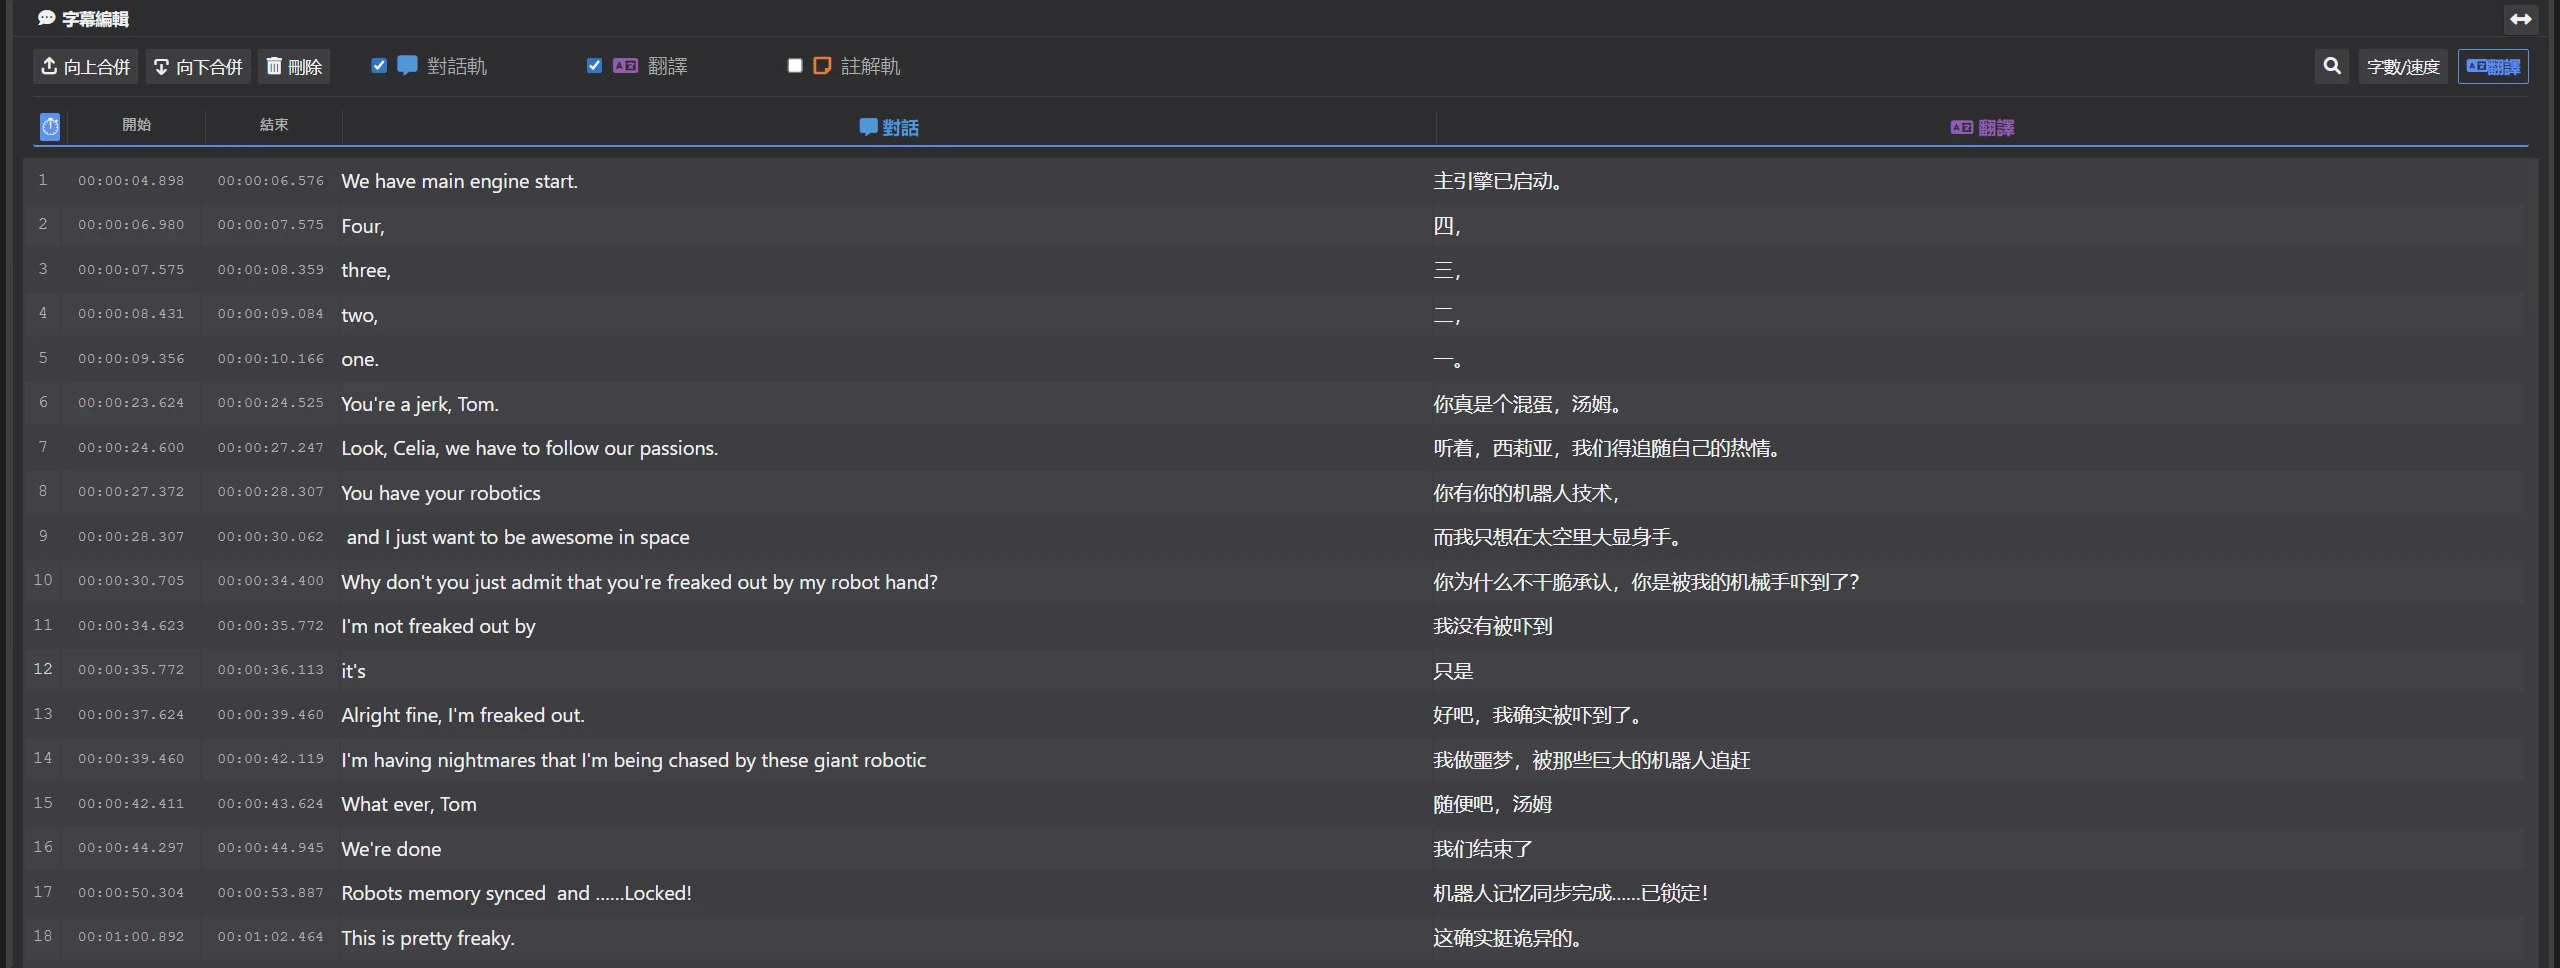Click the translation '这确实挺诡异的。'
This screenshot has width=2560, height=968.
(x=1507, y=938)
